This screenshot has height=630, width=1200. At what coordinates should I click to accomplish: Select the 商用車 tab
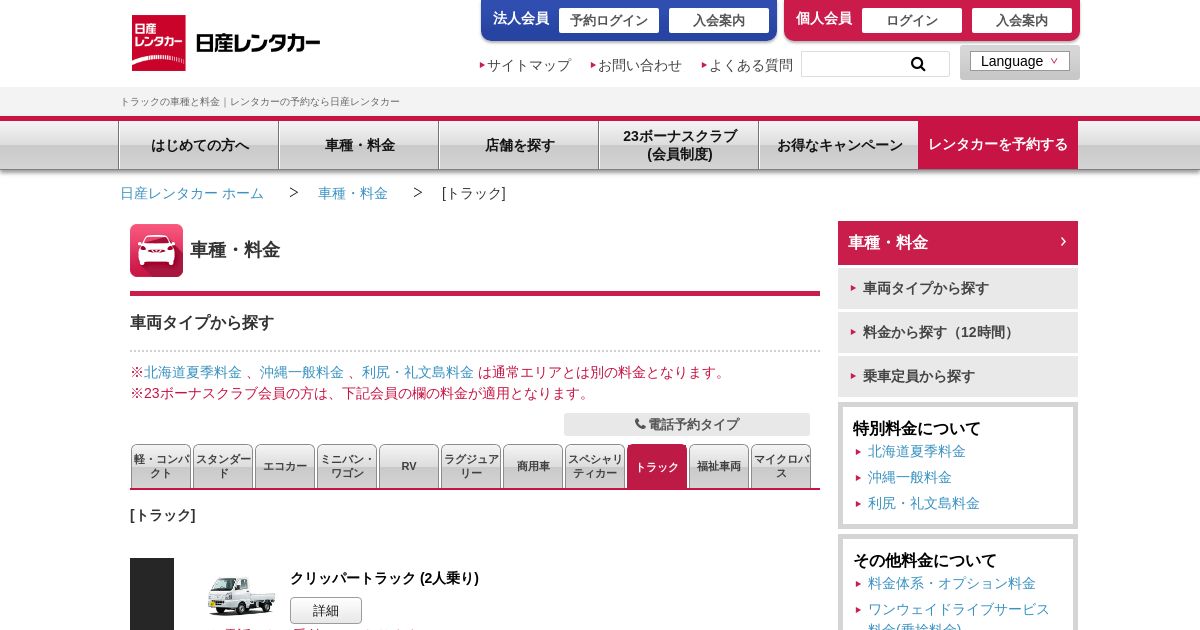point(533,466)
